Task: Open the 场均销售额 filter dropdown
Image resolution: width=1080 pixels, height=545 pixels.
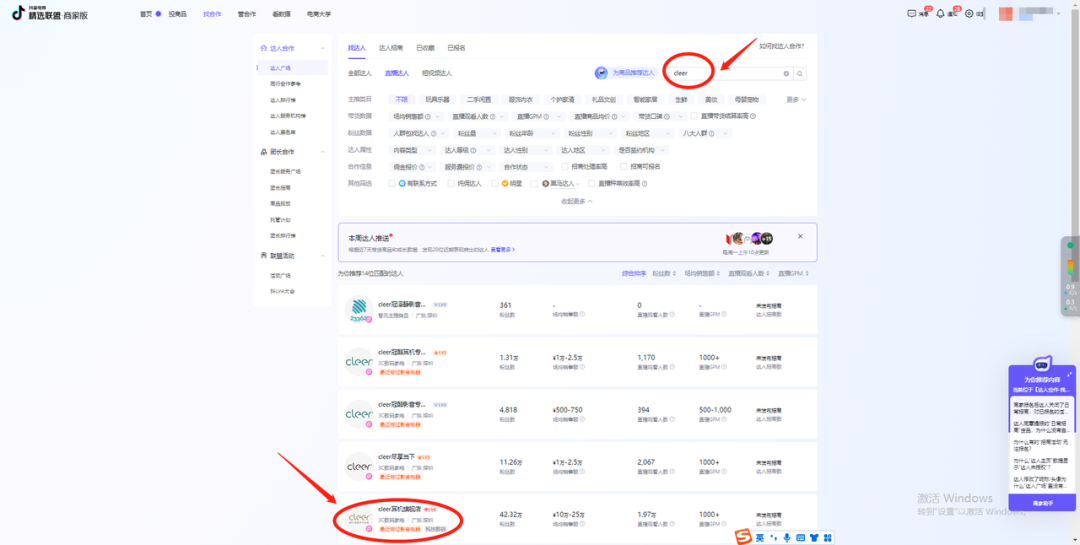Action: click(x=416, y=116)
